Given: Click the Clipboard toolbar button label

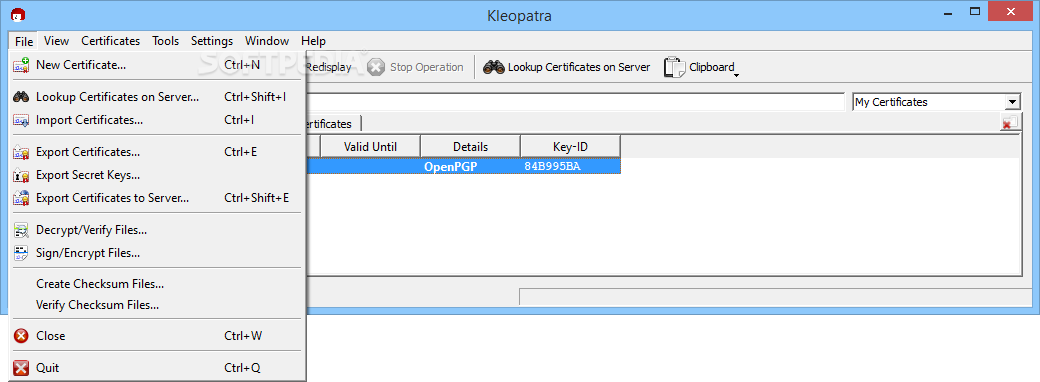Looking at the screenshot, I should pos(712,67).
